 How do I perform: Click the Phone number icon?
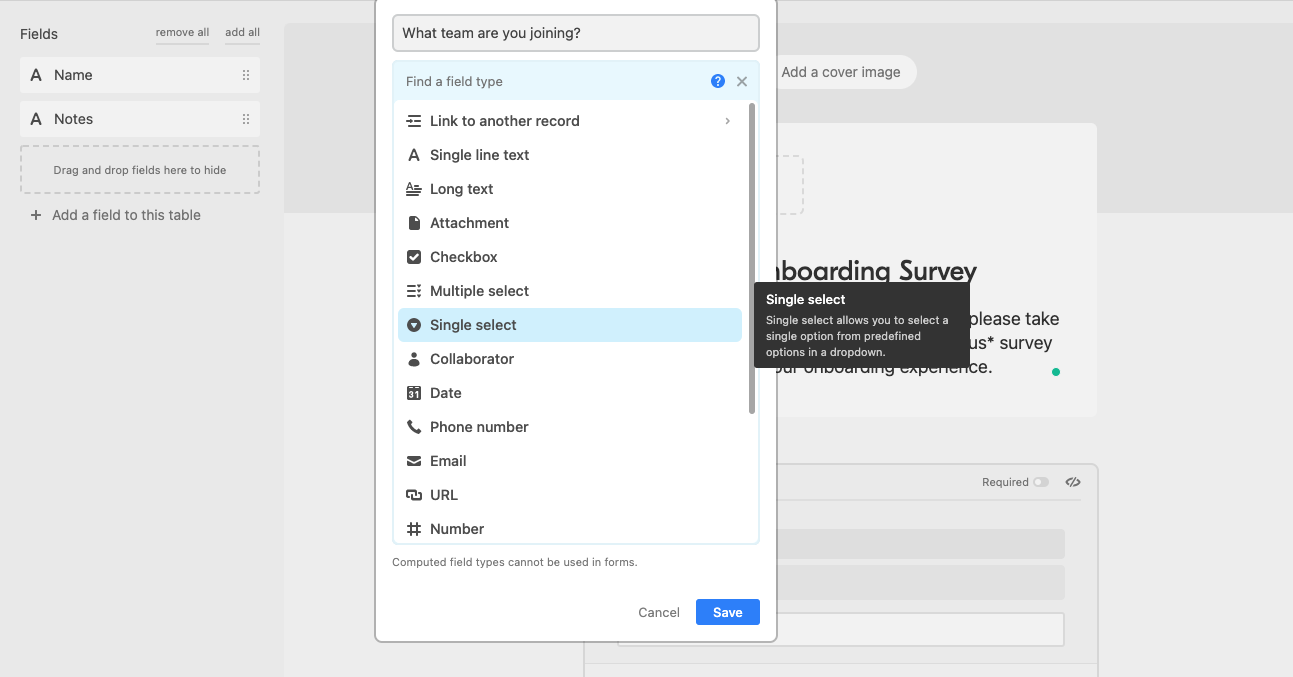pos(414,427)
